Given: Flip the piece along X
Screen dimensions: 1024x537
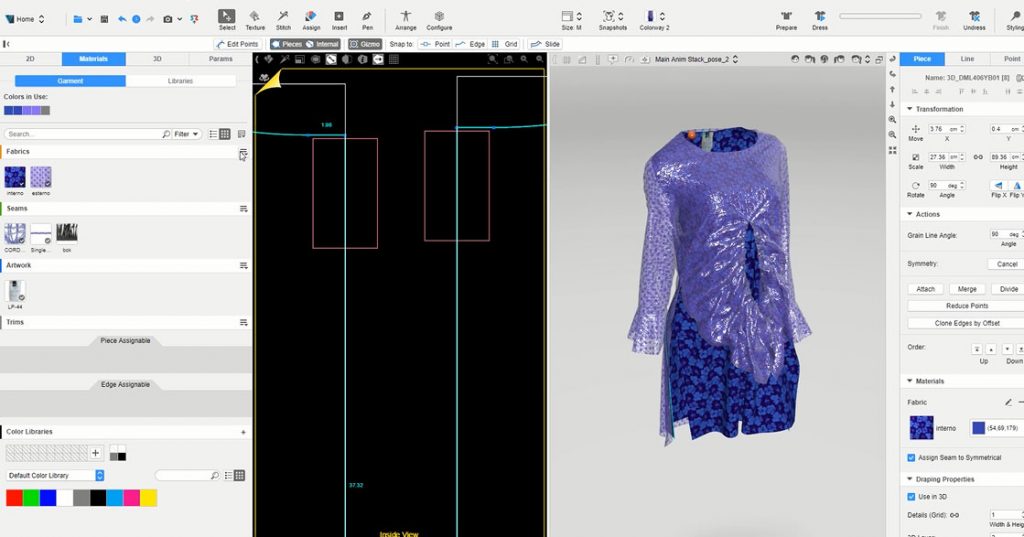Looking at the screenshot, I should [x=998, y=186].
